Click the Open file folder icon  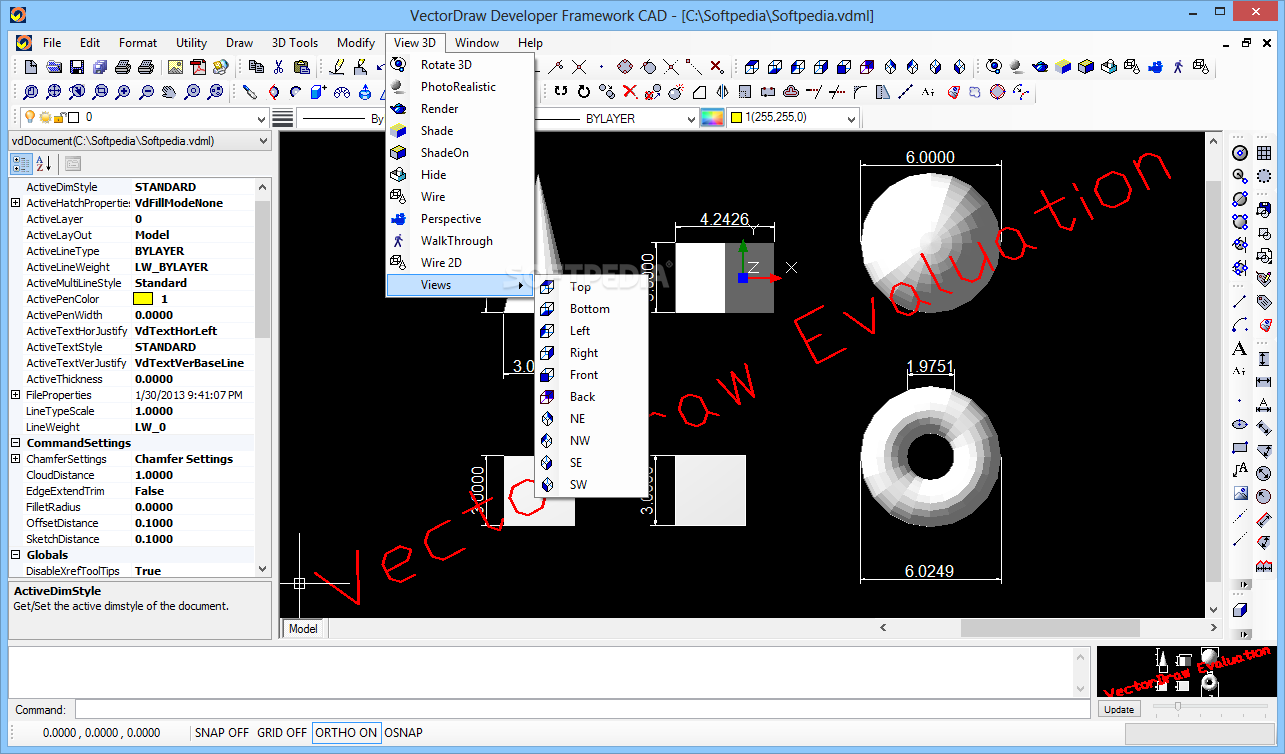tap(54, 67)
